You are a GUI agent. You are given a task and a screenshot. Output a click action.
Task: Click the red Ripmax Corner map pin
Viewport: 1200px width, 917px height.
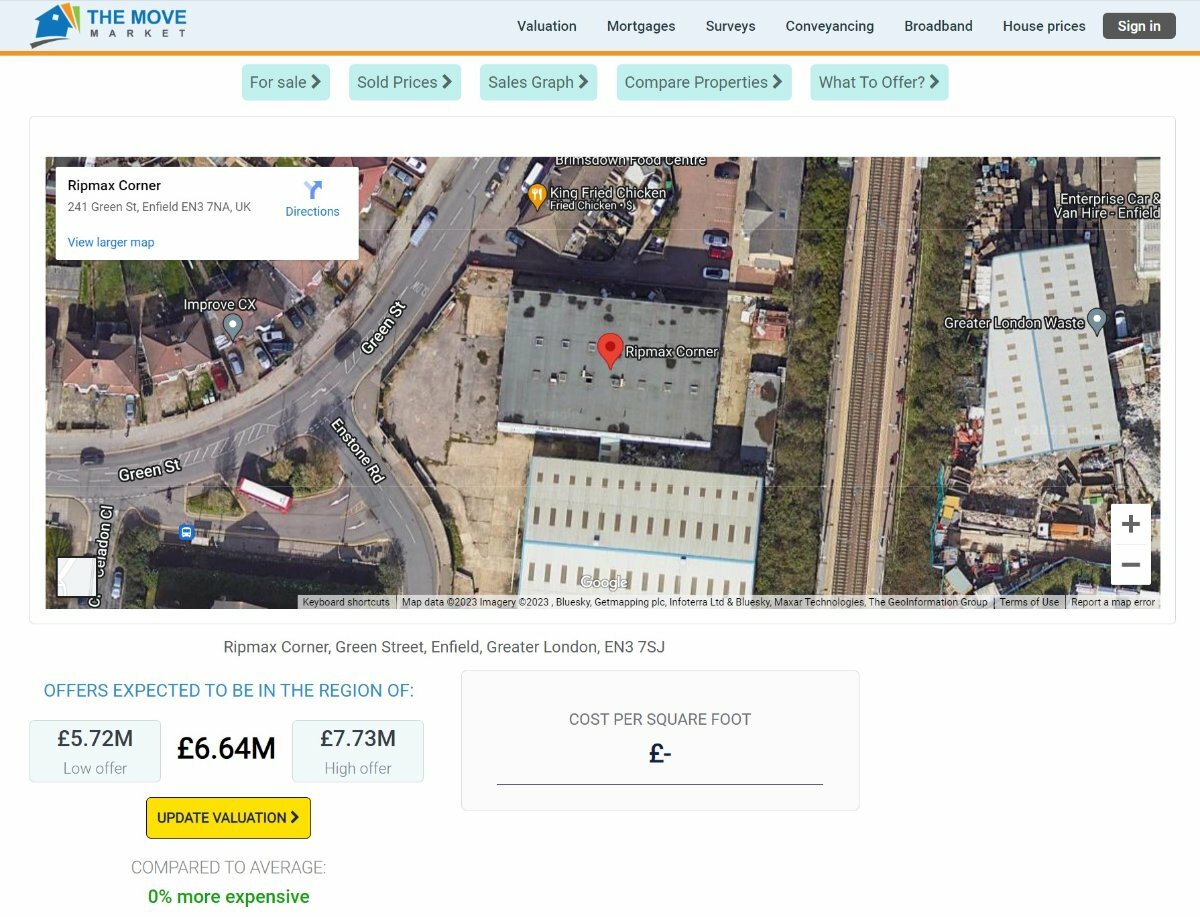[610, 351]
